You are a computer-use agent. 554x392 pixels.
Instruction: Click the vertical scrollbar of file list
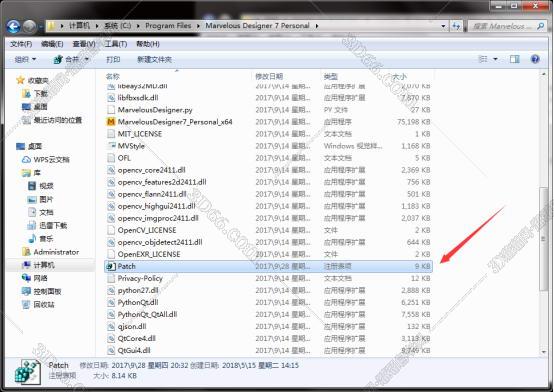(543, 212)
